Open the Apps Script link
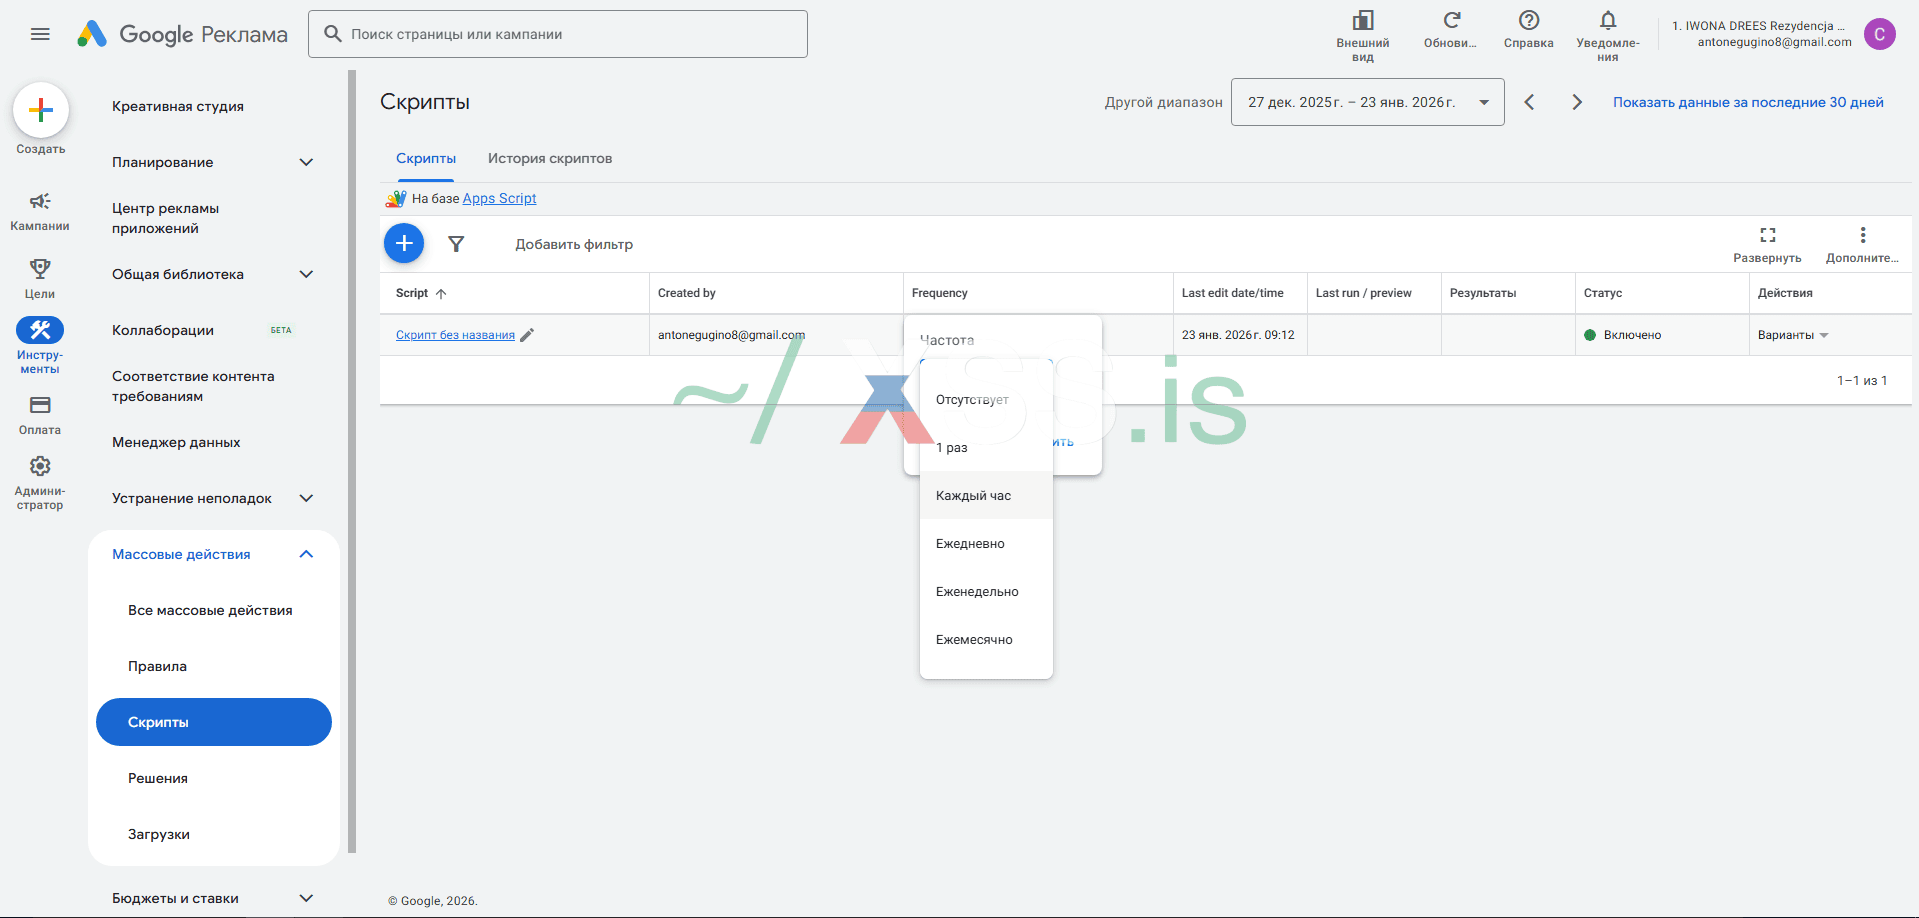This screenshot has width=1919, height=918. 499,198
